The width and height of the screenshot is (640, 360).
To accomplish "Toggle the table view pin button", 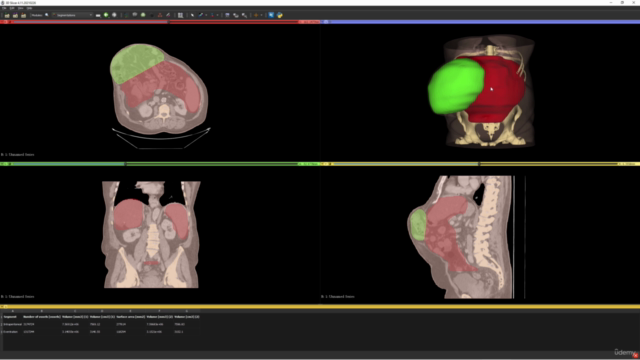I will [2, 307].
